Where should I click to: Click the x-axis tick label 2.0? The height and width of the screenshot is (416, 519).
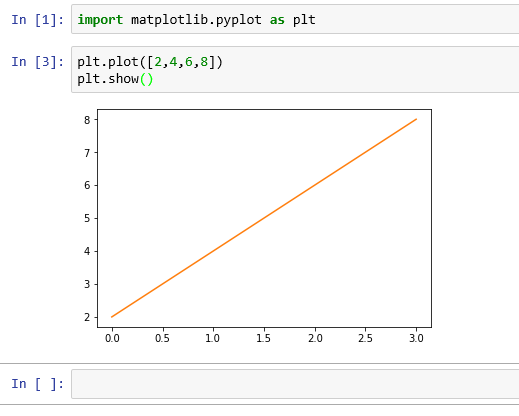pos(315,338)
